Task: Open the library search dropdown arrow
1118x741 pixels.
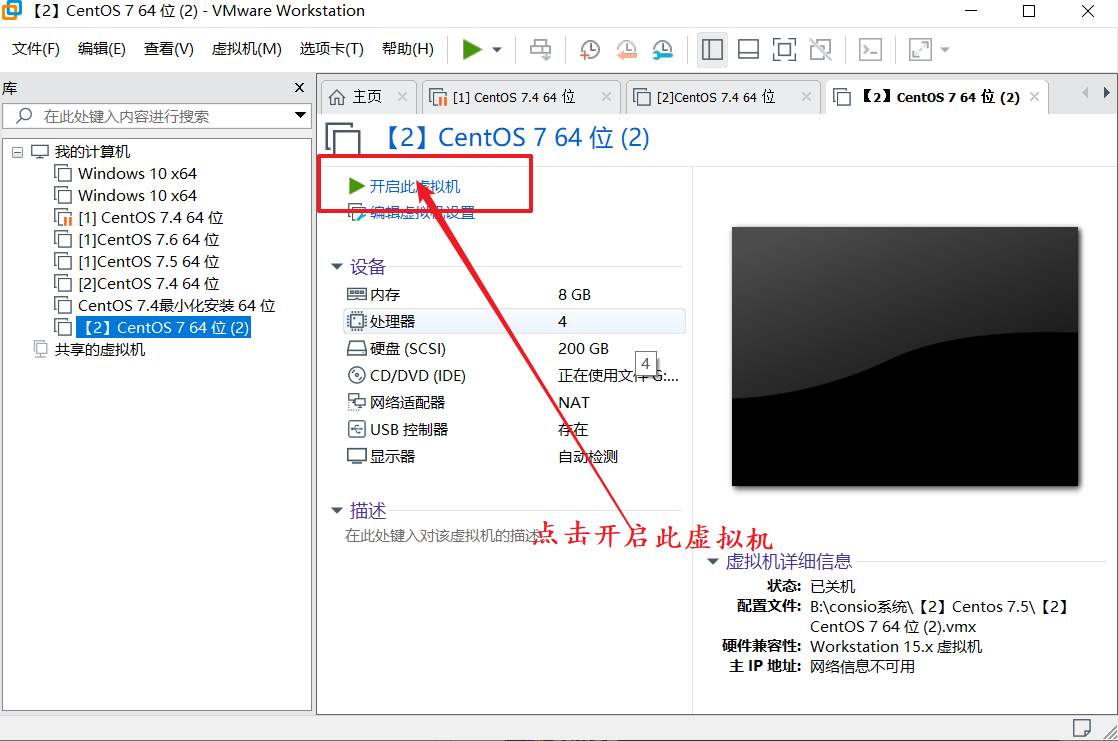Action: tap(300, 116)
